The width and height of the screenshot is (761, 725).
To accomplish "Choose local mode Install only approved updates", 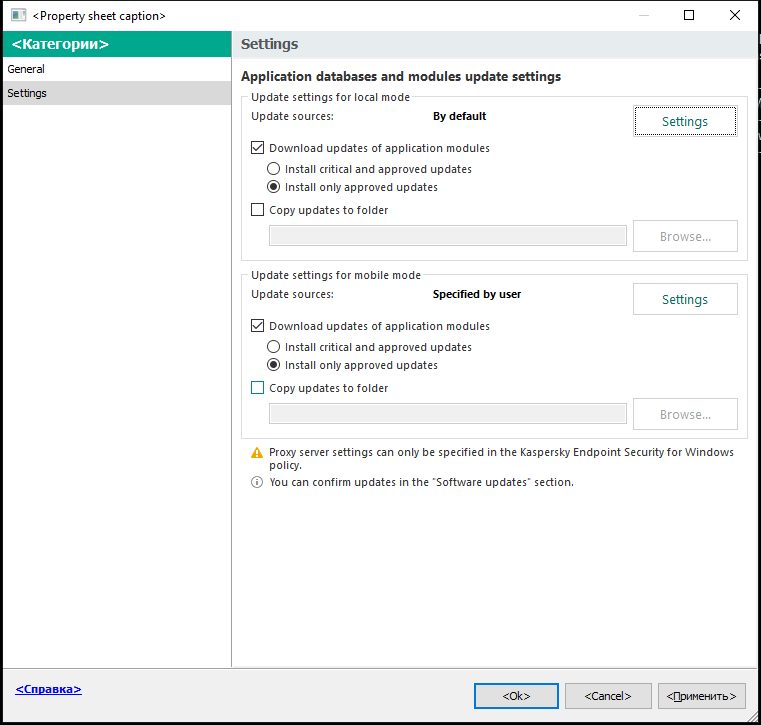I will (x=274, y=187).
